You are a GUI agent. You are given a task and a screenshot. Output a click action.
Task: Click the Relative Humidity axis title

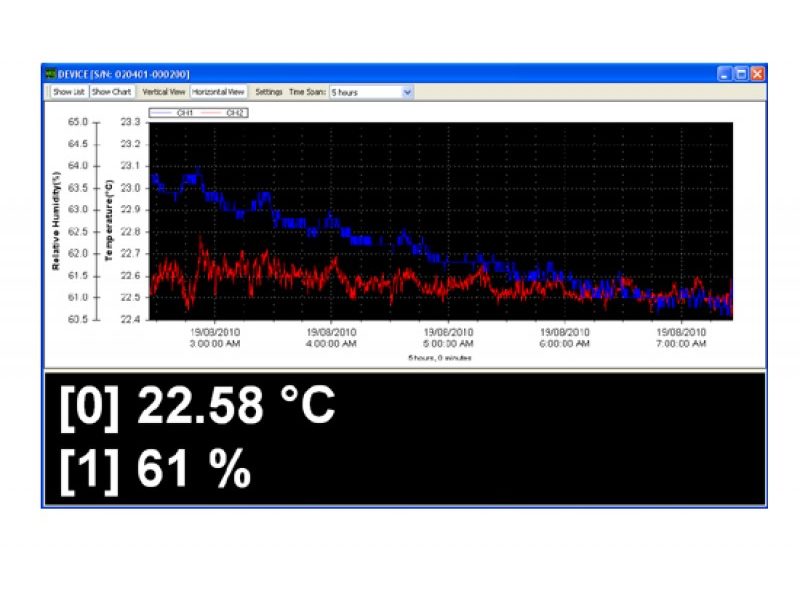(56, 220)
